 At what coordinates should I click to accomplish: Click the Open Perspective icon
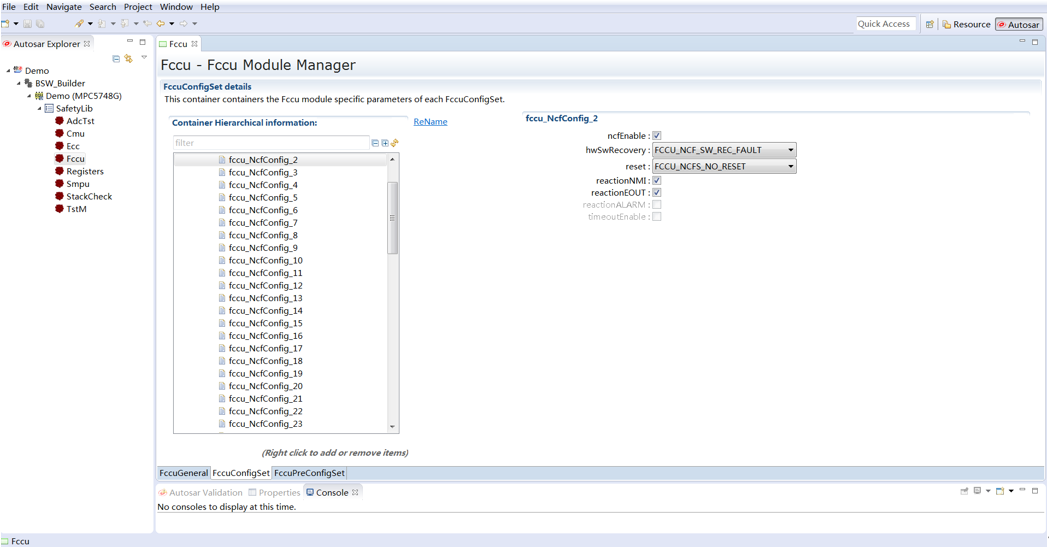(930, 24)
